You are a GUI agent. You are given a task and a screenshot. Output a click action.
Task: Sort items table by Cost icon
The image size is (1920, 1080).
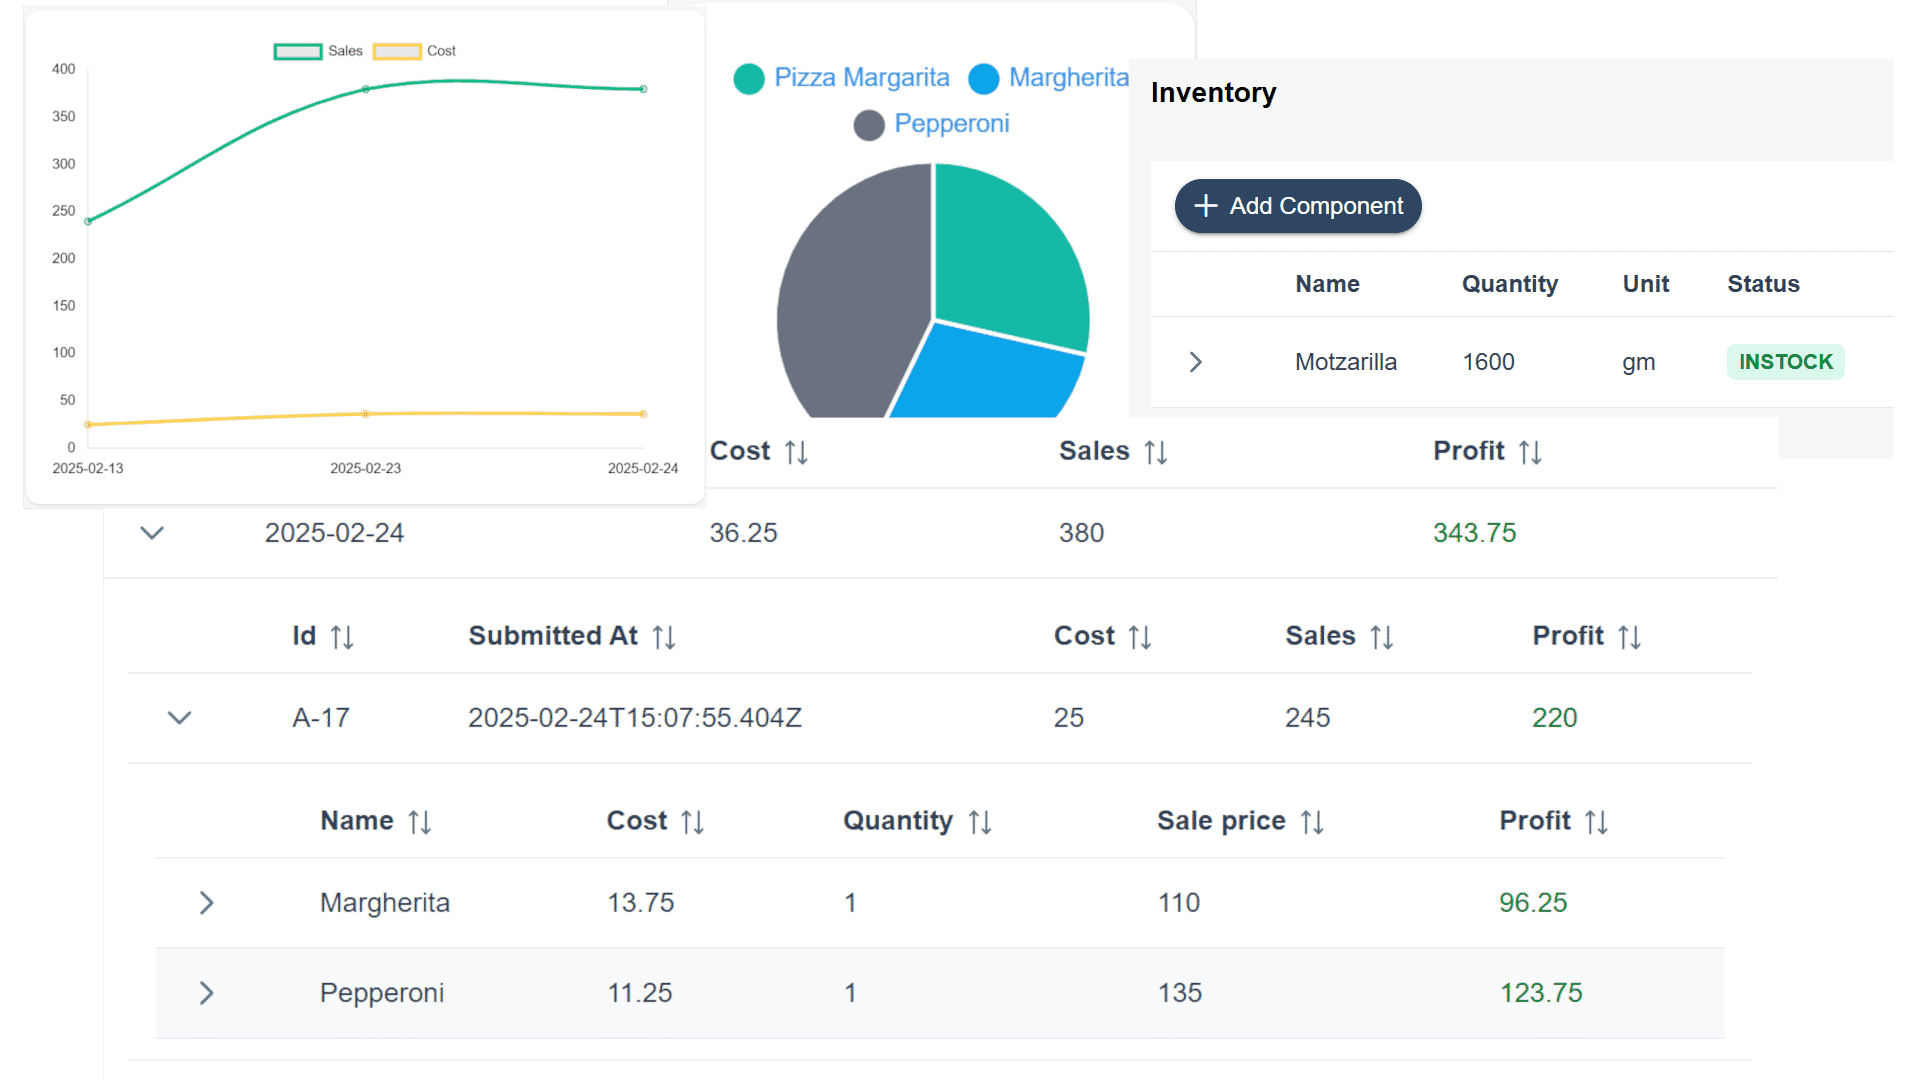(x=693, y=822)
